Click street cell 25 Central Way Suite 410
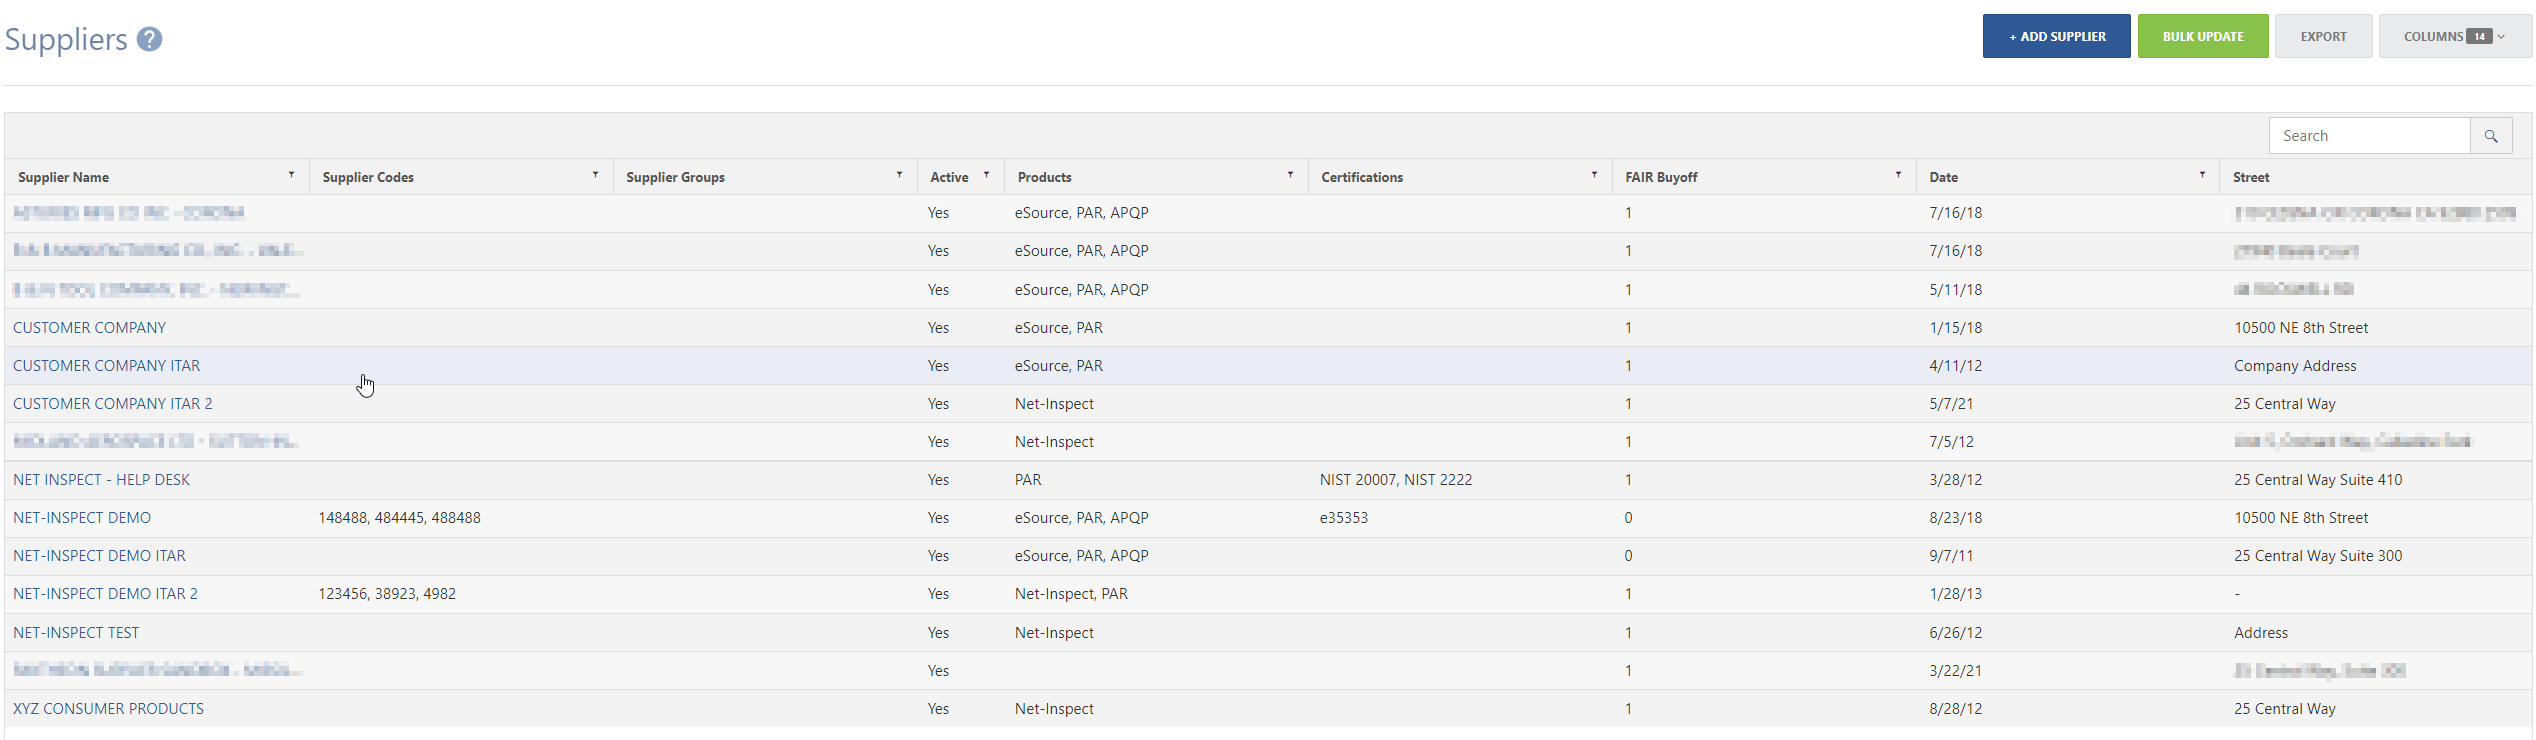 [2318, 480]
